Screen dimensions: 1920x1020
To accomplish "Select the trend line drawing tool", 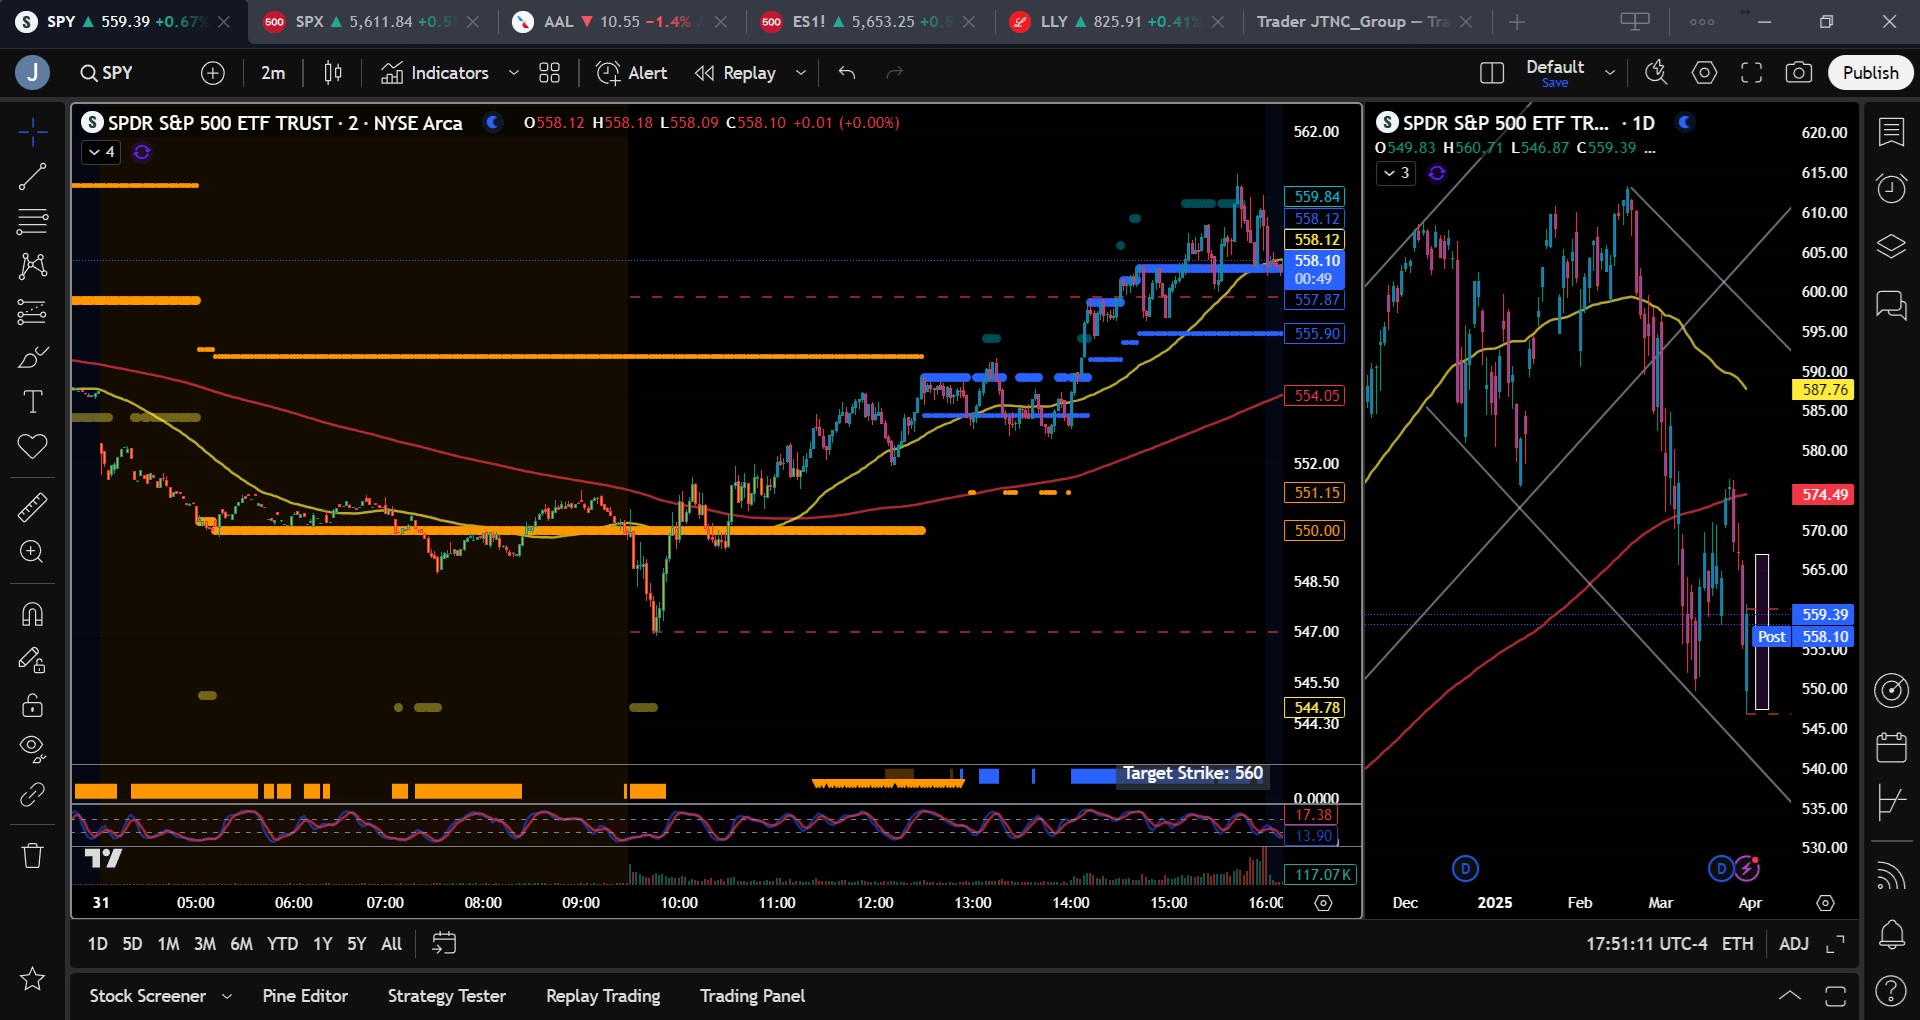I will coord(32,177).
